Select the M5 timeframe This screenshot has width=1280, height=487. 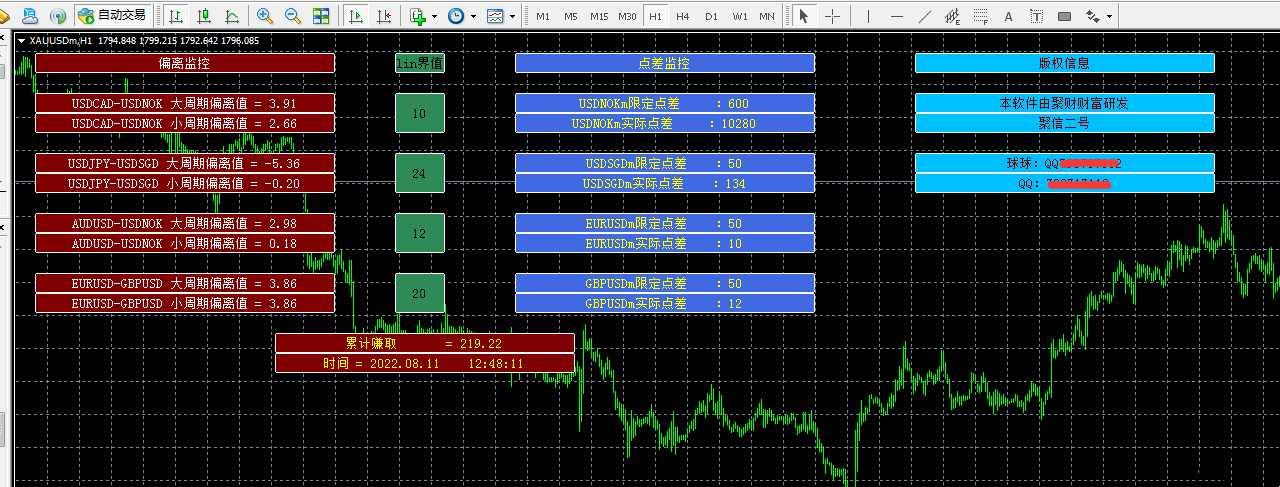coord(570,16)
